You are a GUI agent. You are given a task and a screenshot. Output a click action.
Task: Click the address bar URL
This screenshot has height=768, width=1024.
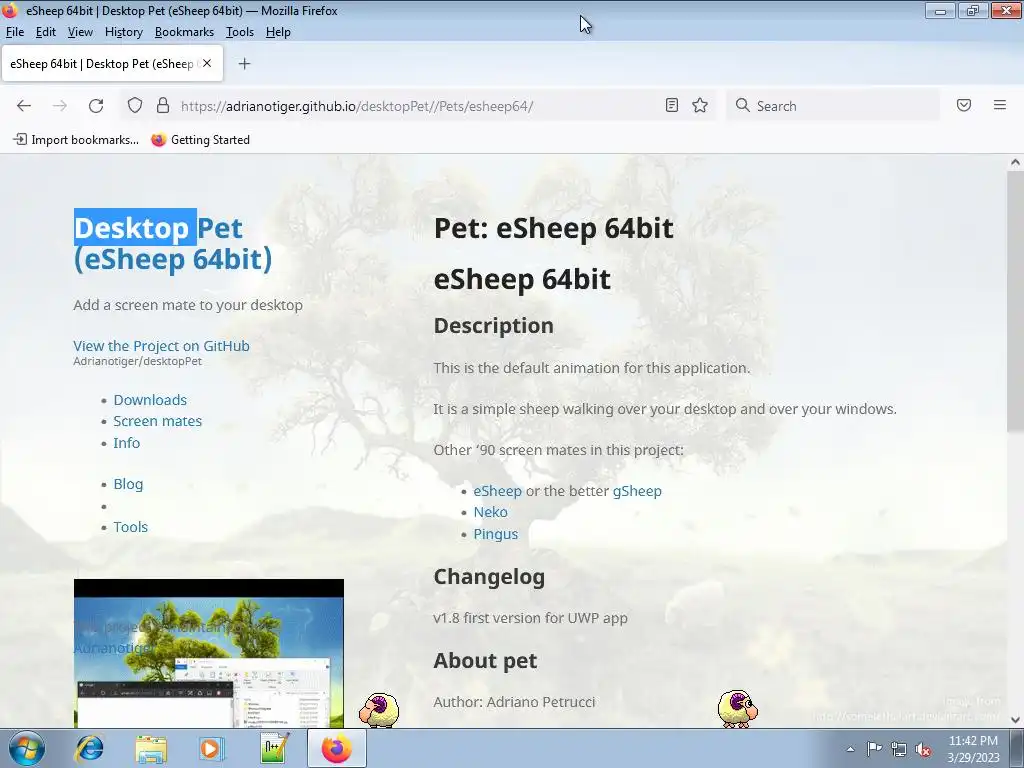(357, 106)
